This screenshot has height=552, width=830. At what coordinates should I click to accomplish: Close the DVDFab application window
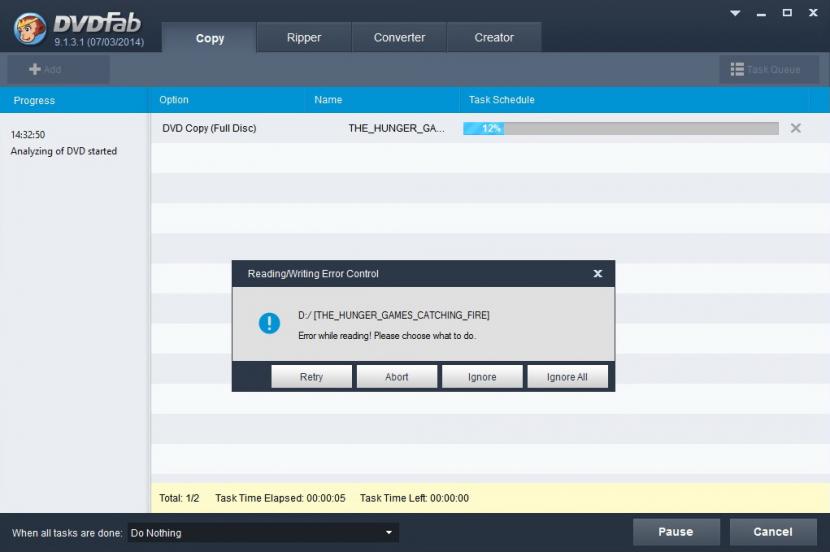[813, 13]
